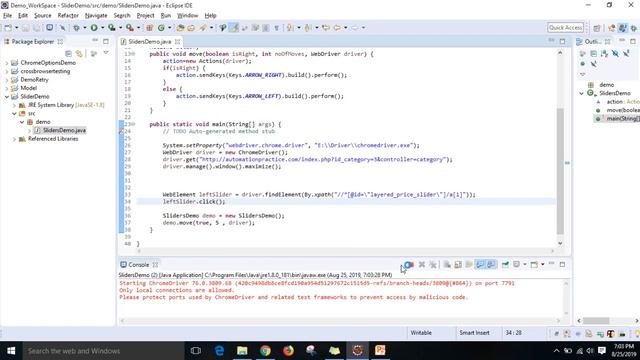Open Chrome from the taskbar
Image resolution: width=640 pixels, height=360 pixels.
coord(265,351)
